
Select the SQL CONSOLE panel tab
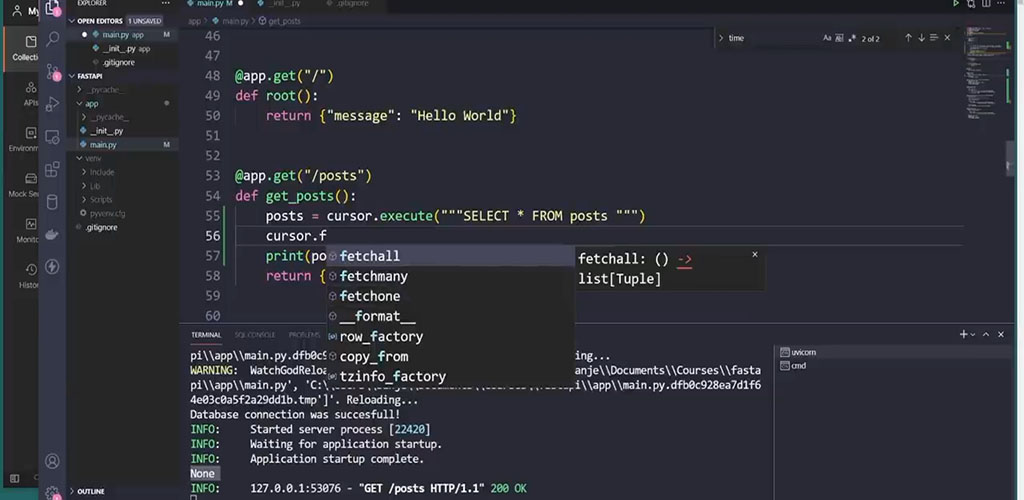tap(255, 335)
